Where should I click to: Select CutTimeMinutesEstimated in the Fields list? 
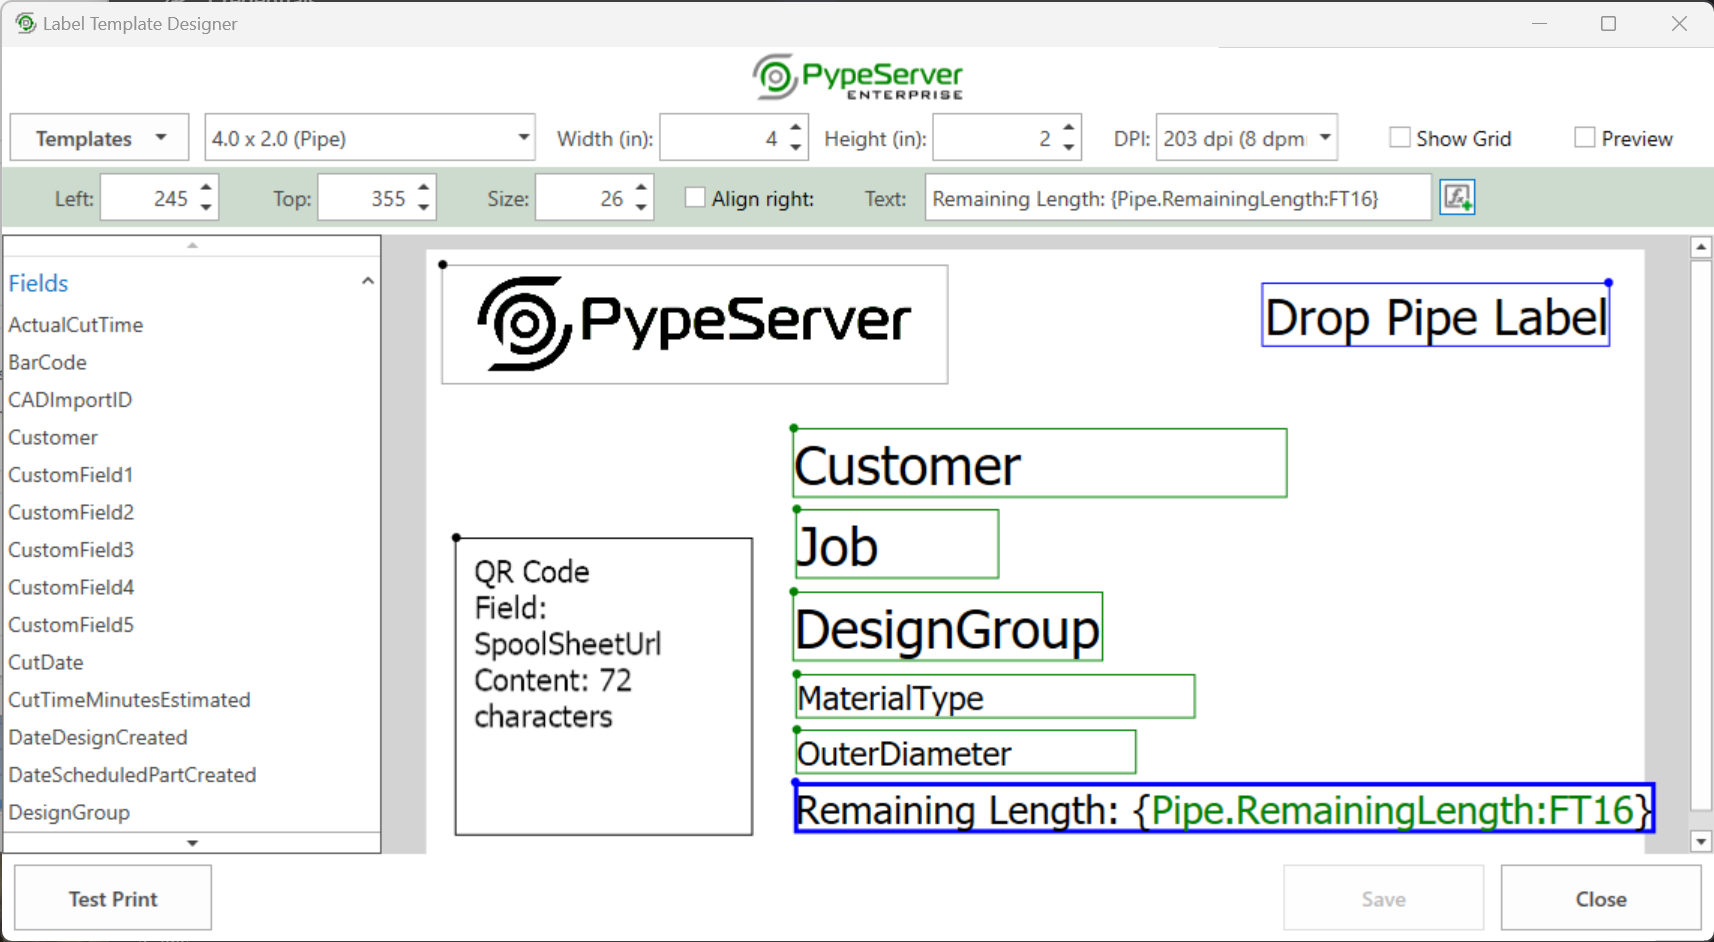click(130, 700)
